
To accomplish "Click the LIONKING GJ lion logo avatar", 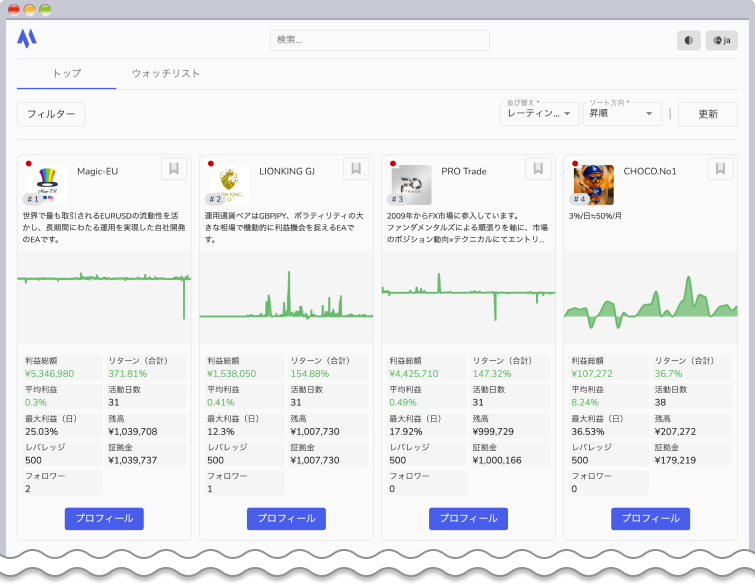I will click(230, 182).
